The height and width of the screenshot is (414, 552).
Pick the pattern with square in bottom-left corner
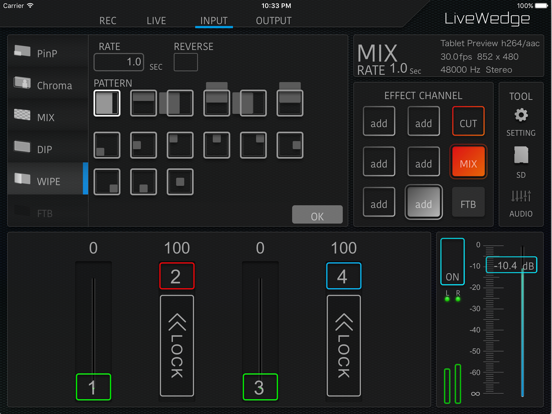107,145
